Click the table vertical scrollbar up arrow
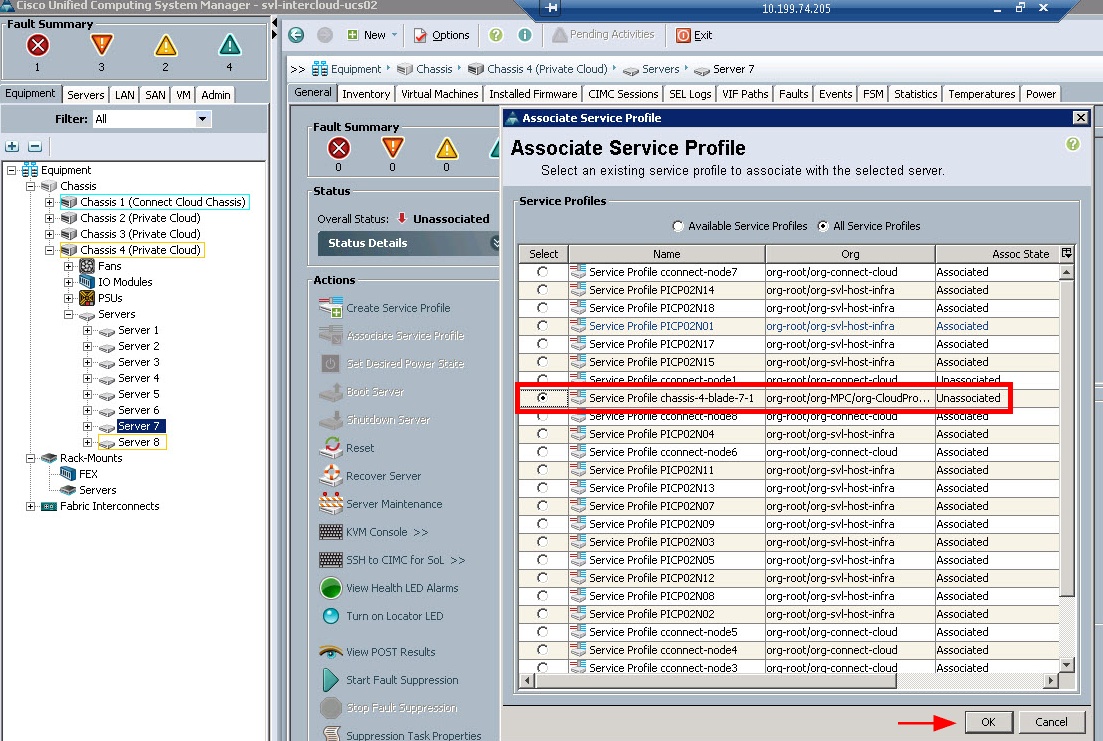The width and height of the screenshot is (1103, 741). pos(1066,272)
